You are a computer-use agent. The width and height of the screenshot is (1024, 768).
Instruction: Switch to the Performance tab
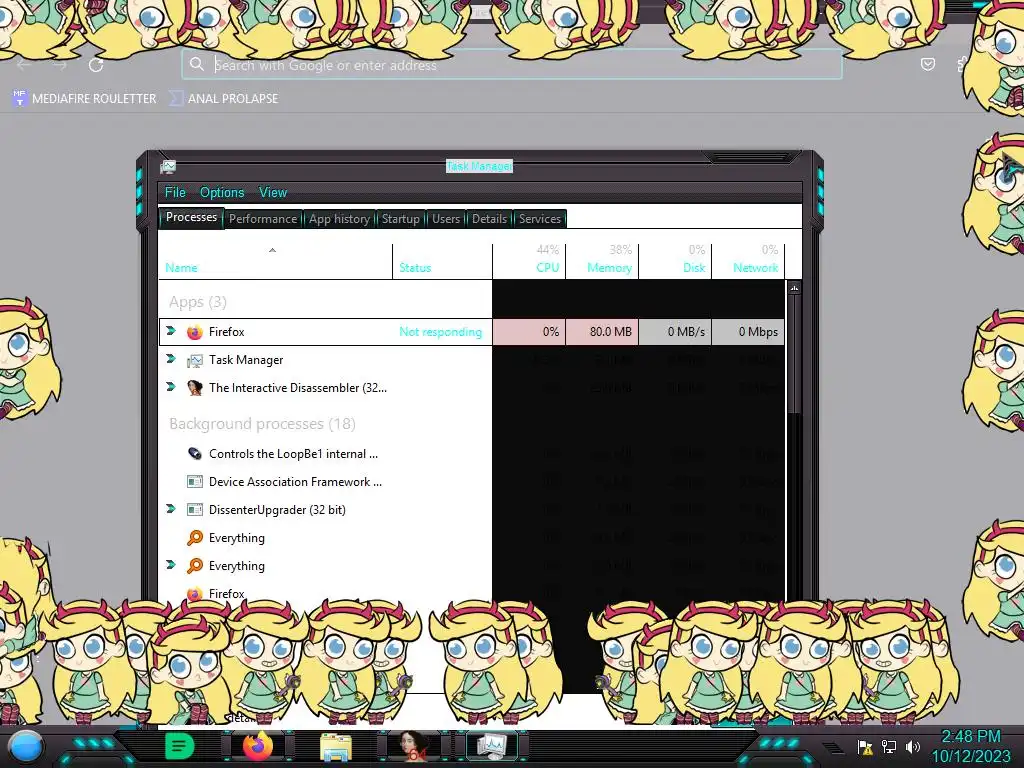point(263,219)
